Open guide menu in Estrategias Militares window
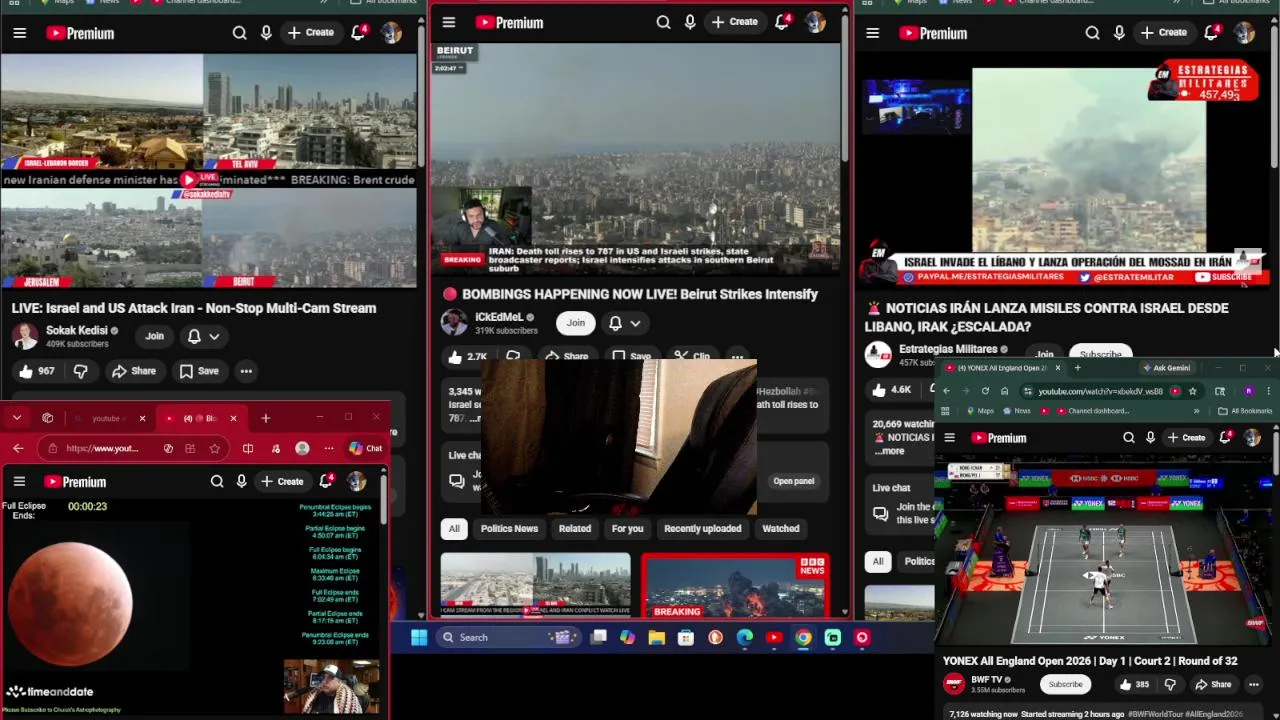1280x720 pixels. point(872,33)
